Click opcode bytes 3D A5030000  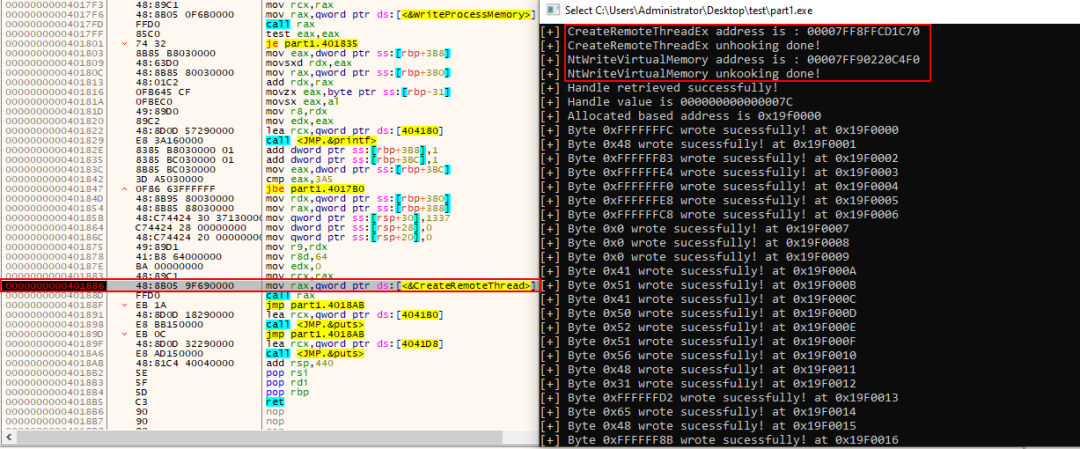[165, 178]
